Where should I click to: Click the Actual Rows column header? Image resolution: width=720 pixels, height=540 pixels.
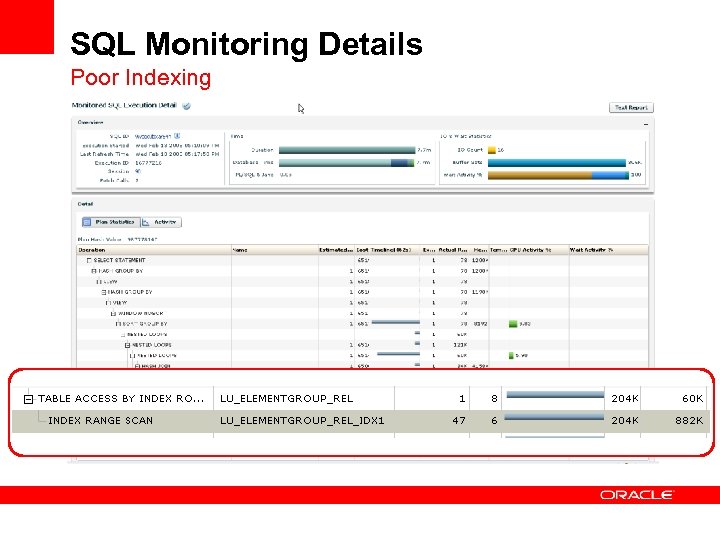(453, 250)
